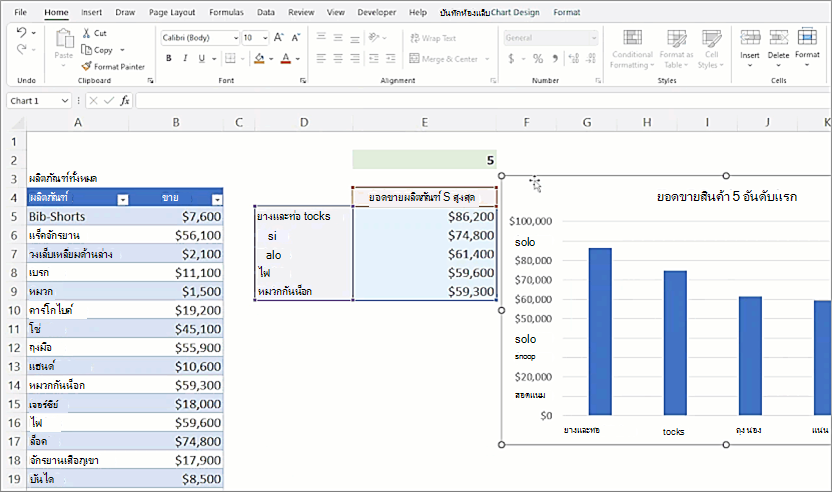
Task: Apply Comma Style format
Action: (x=555, y=58)
